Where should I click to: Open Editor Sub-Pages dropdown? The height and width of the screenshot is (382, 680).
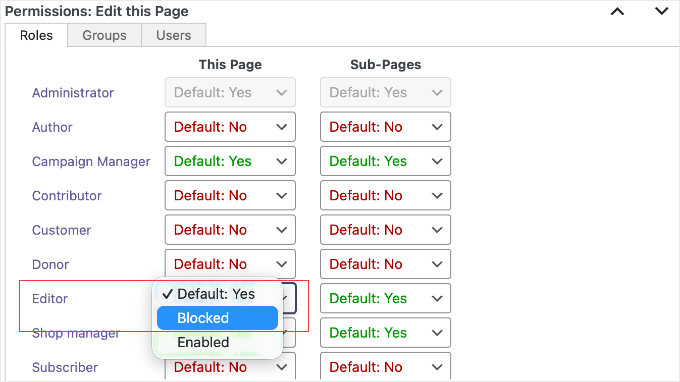[x=385, y=298]
